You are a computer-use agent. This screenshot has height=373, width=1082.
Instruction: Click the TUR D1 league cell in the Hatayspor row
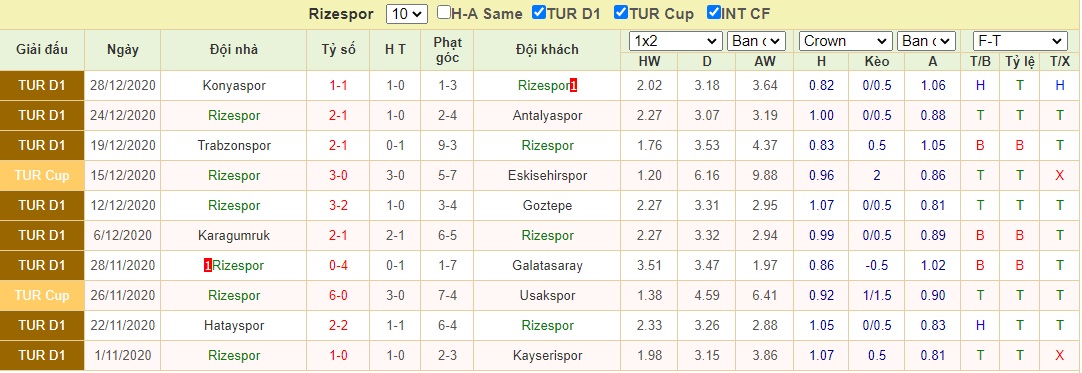click(43, 325)
